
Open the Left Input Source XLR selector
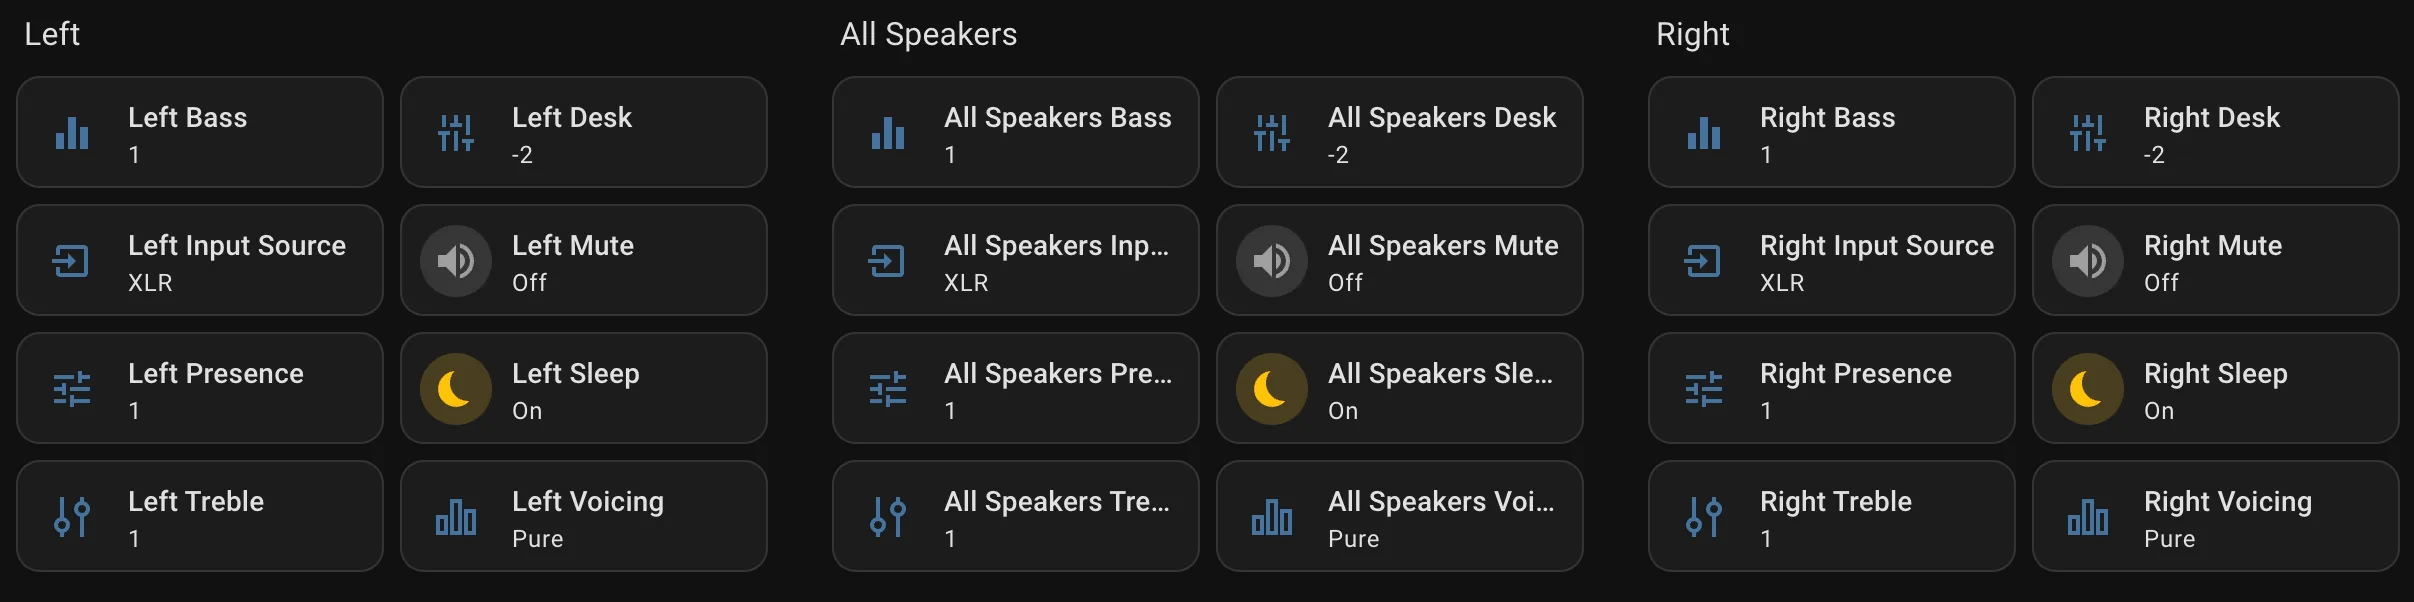point(237,261)
